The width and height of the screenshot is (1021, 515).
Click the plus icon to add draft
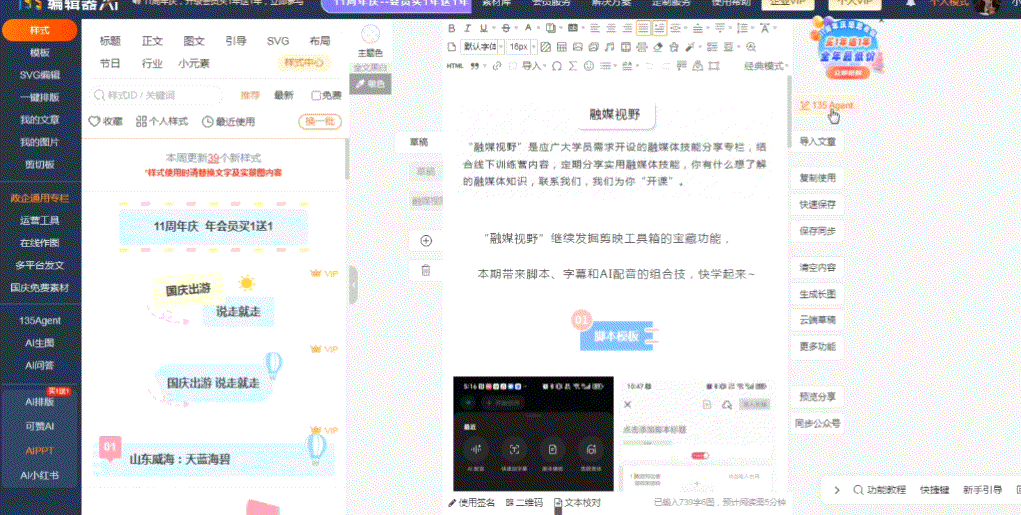coord(426,241)
